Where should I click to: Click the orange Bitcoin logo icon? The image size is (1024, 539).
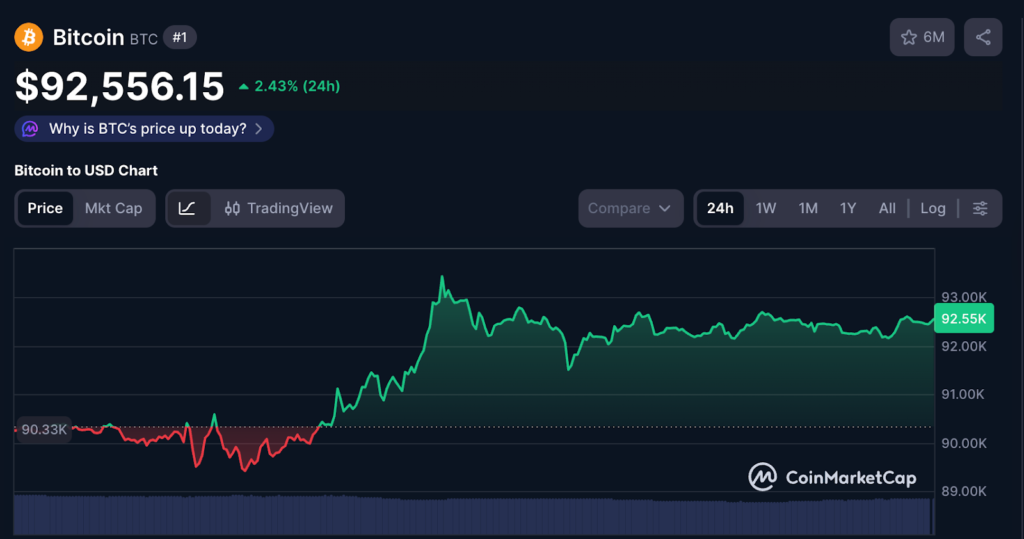28,38
